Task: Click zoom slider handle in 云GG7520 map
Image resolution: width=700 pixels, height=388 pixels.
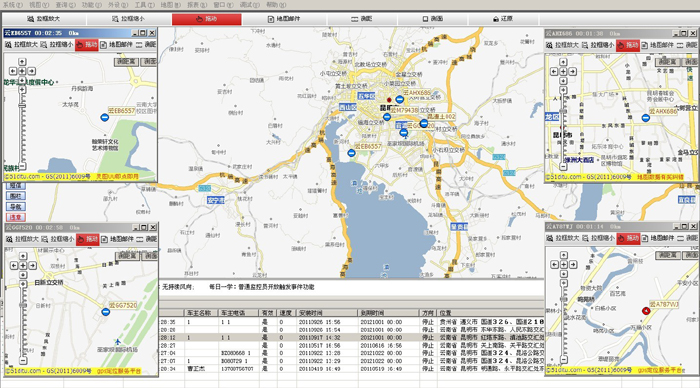Action: (23, 305)
